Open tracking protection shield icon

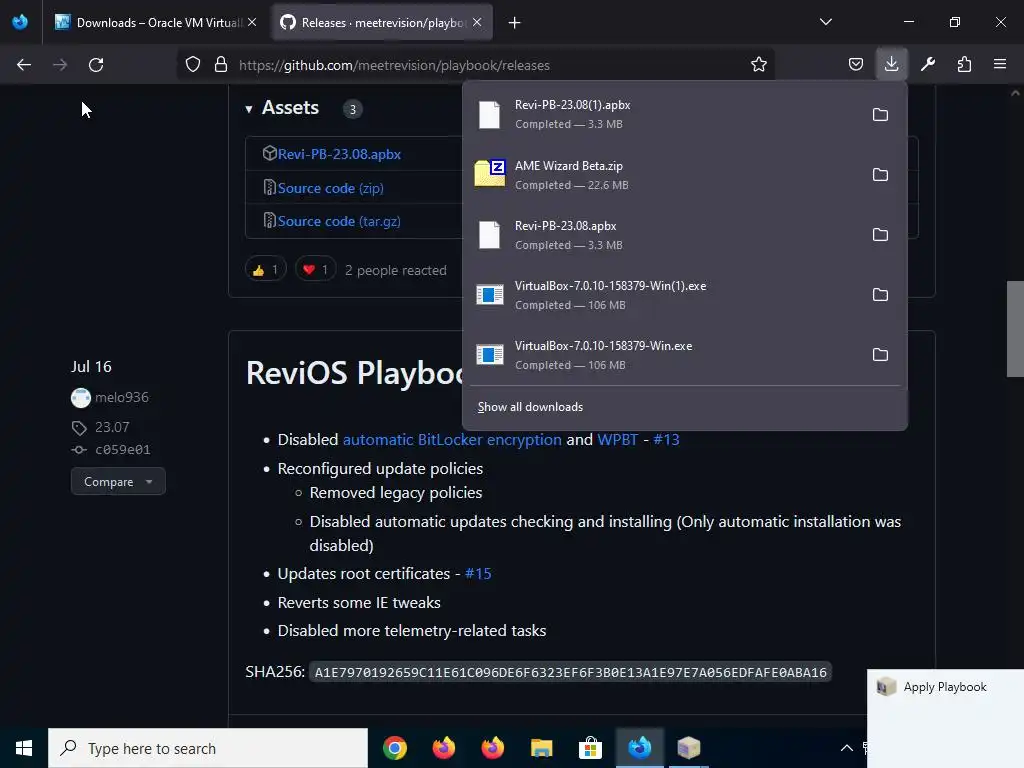tap(193, 65)
